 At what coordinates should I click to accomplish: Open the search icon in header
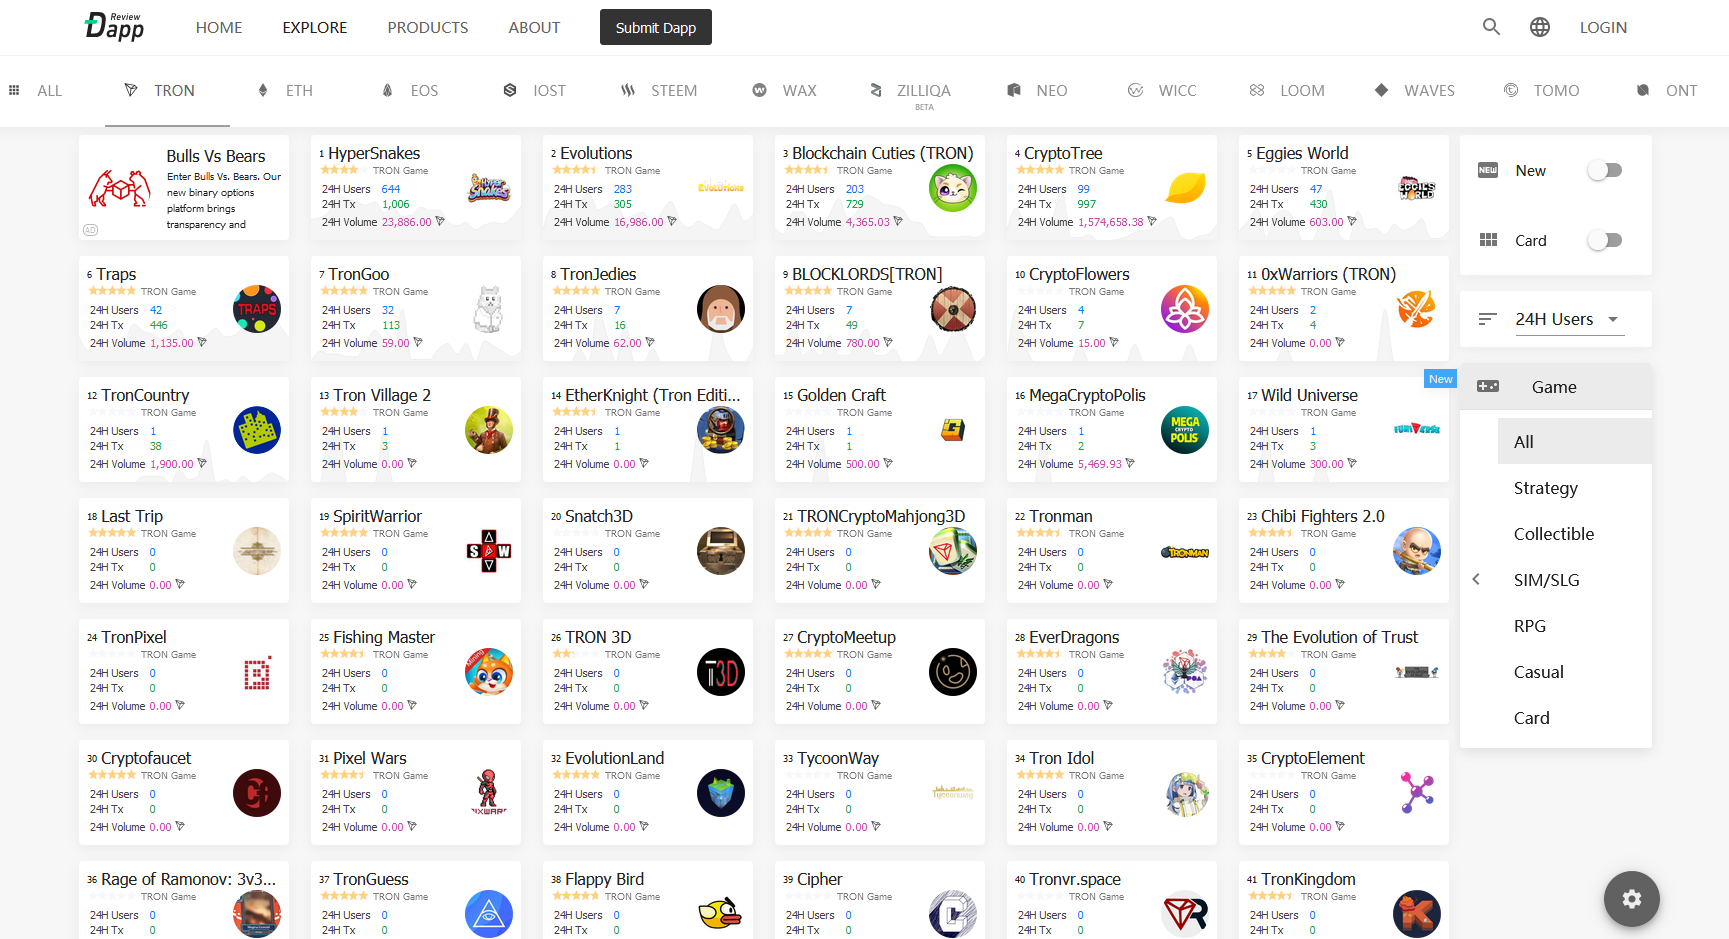tap(1491, 27)
